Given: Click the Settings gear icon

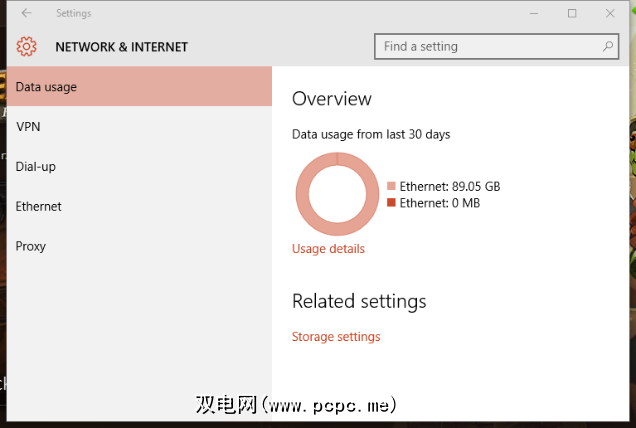Looking at the screenshot, I should (x=27, y=46).
